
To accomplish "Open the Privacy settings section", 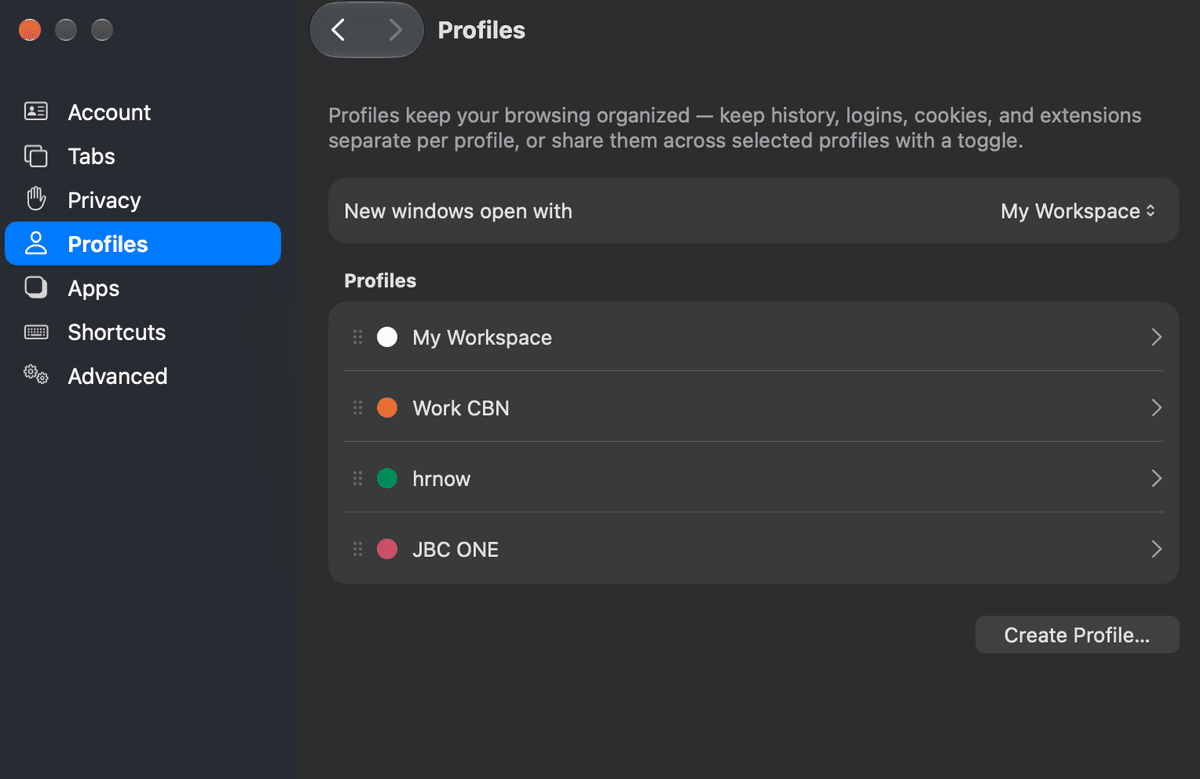I will (143, 200).
